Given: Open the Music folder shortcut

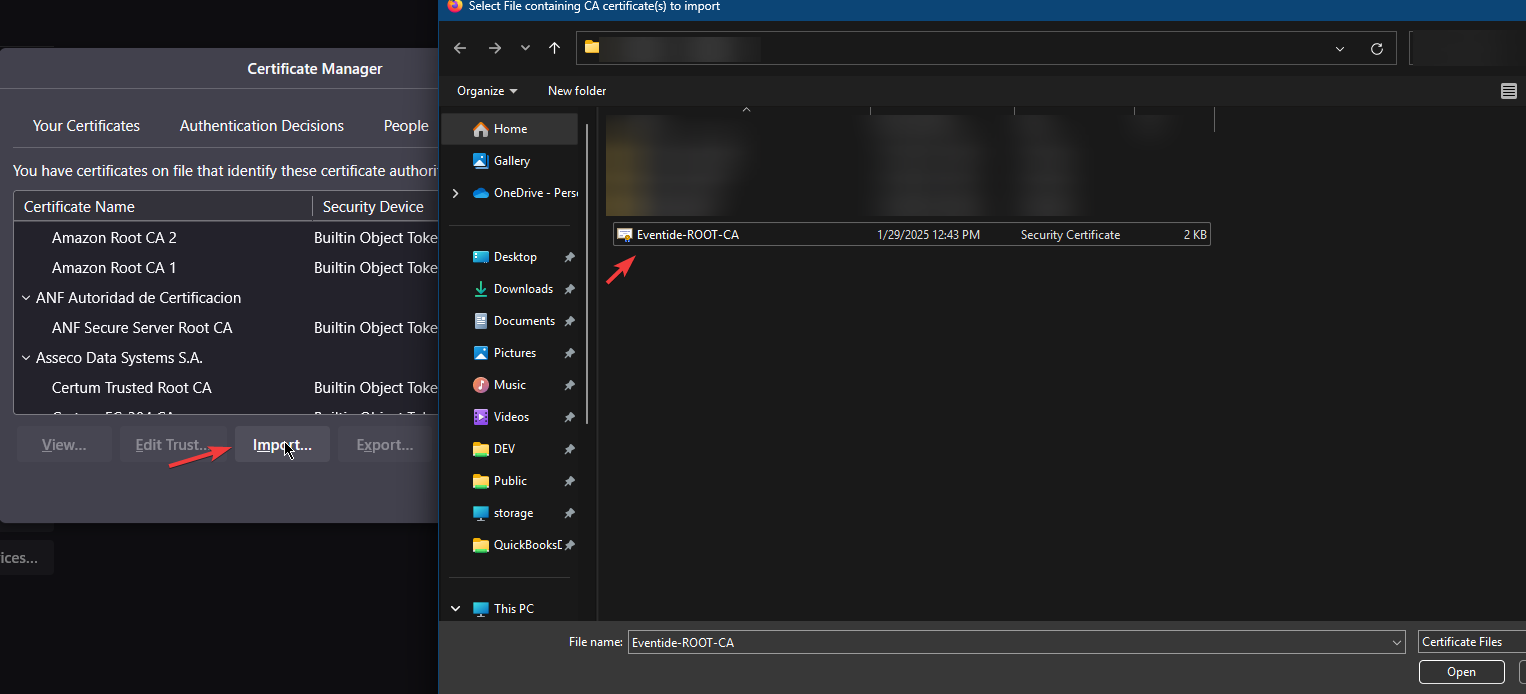Looking at the screenshot, I should click(509, 385).
